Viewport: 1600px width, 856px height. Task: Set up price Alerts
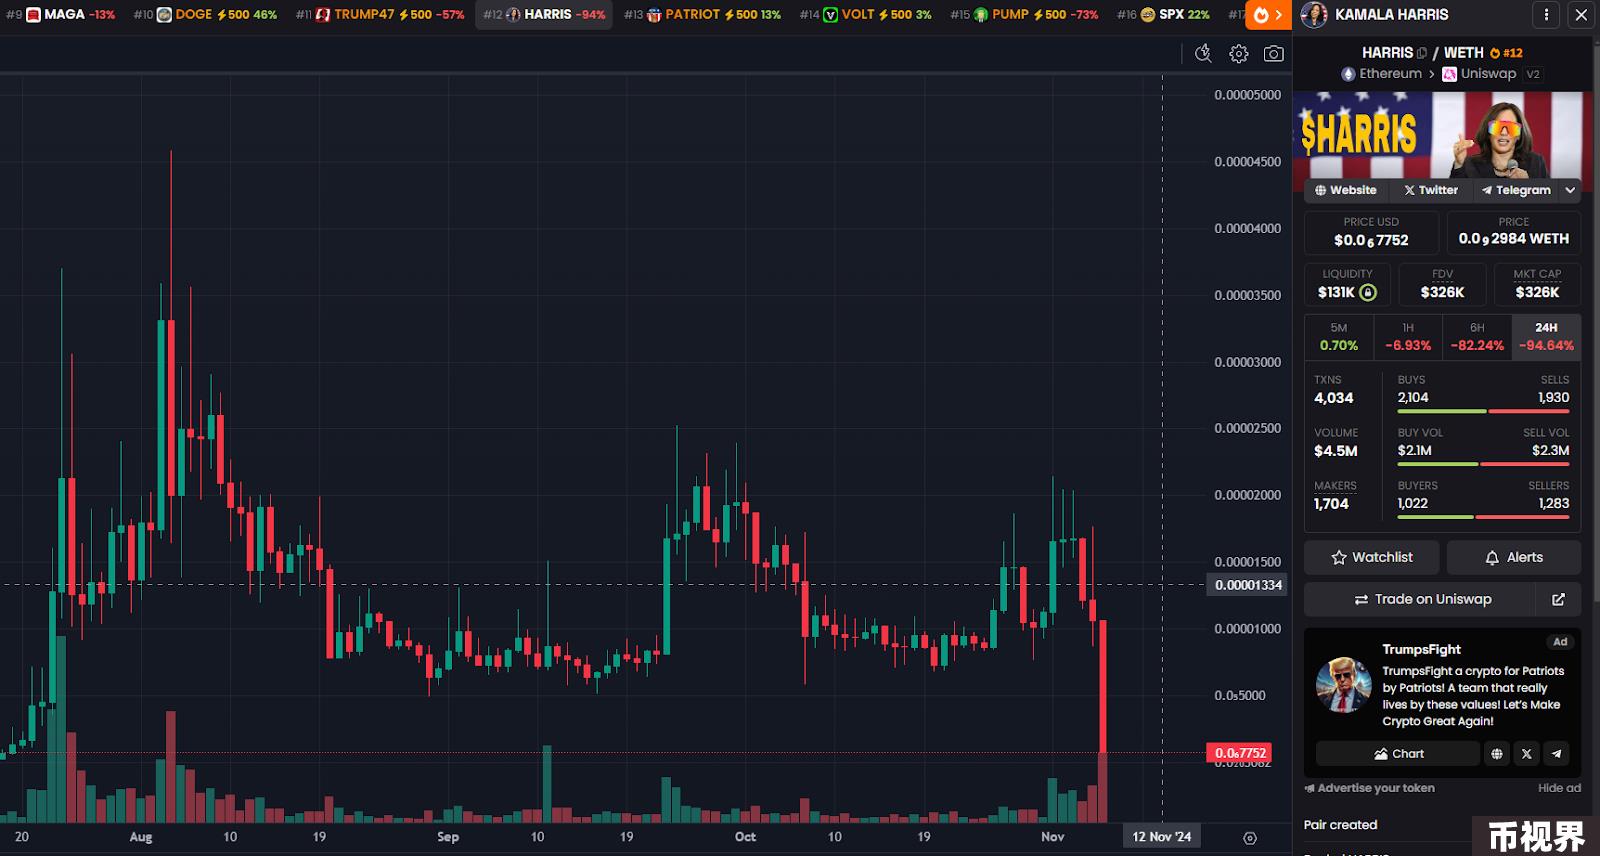pos(1513,557)
